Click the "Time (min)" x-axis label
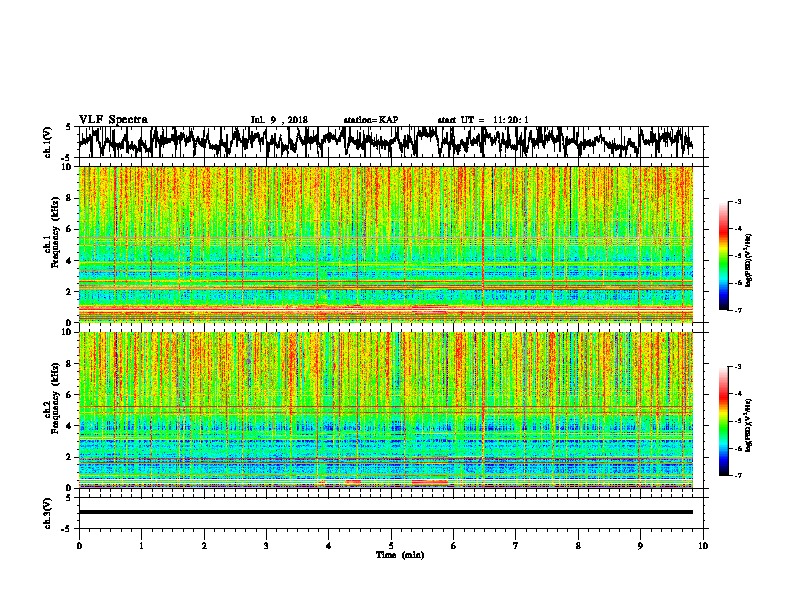The height and width of the screenshot is (612, 792). pyautogui.click(x=400, y=555)
